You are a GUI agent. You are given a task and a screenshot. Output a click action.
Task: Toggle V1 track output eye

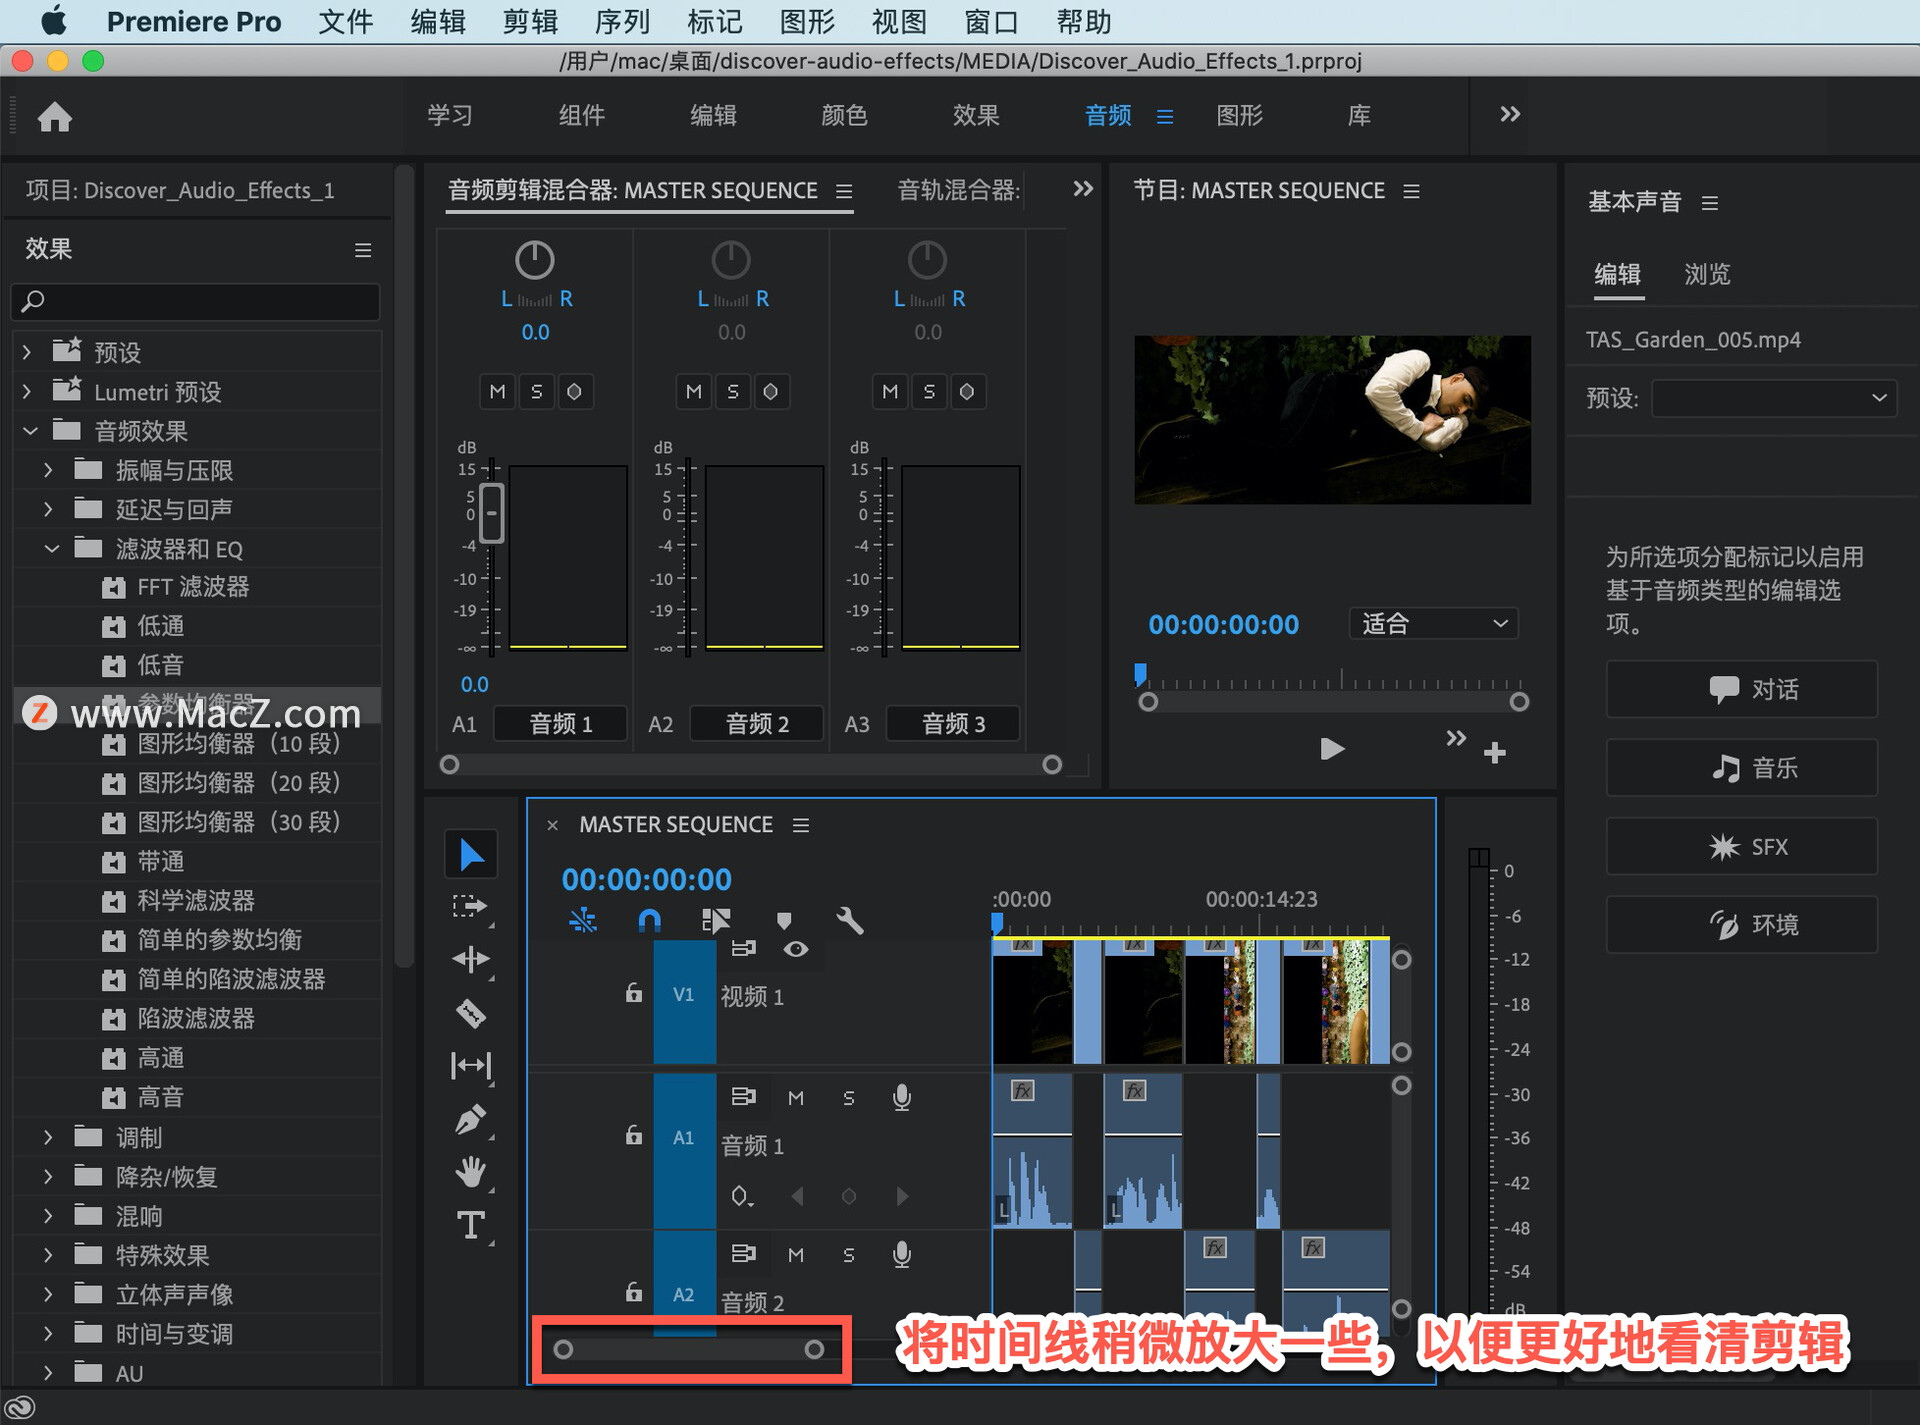796,949
